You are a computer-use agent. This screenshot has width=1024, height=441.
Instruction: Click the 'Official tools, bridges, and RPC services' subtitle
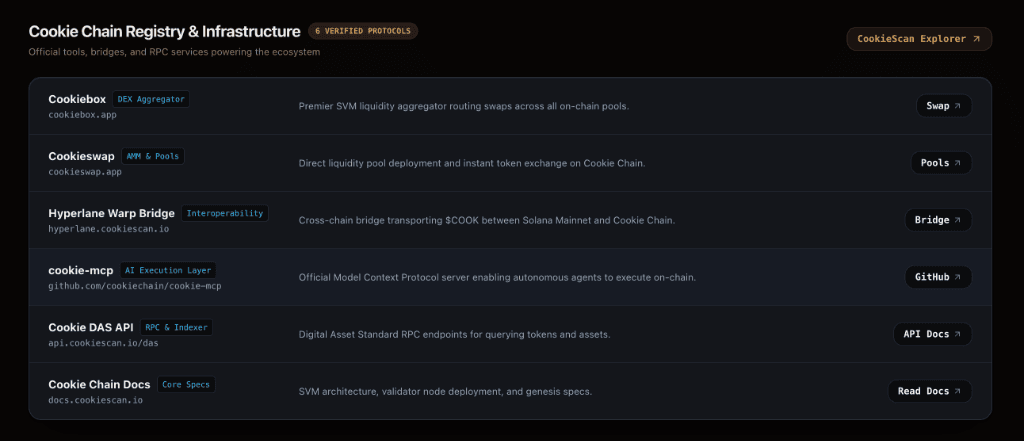[x=174, y=52]
